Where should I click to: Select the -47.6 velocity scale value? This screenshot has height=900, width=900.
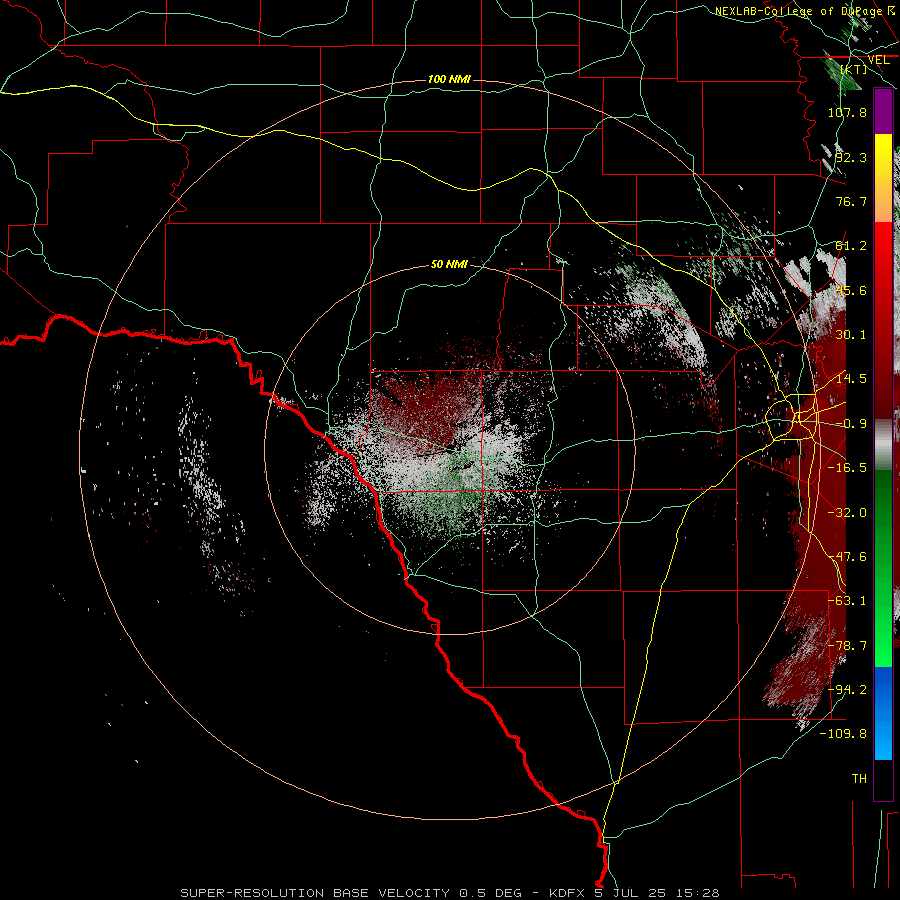tap(847, 557)
